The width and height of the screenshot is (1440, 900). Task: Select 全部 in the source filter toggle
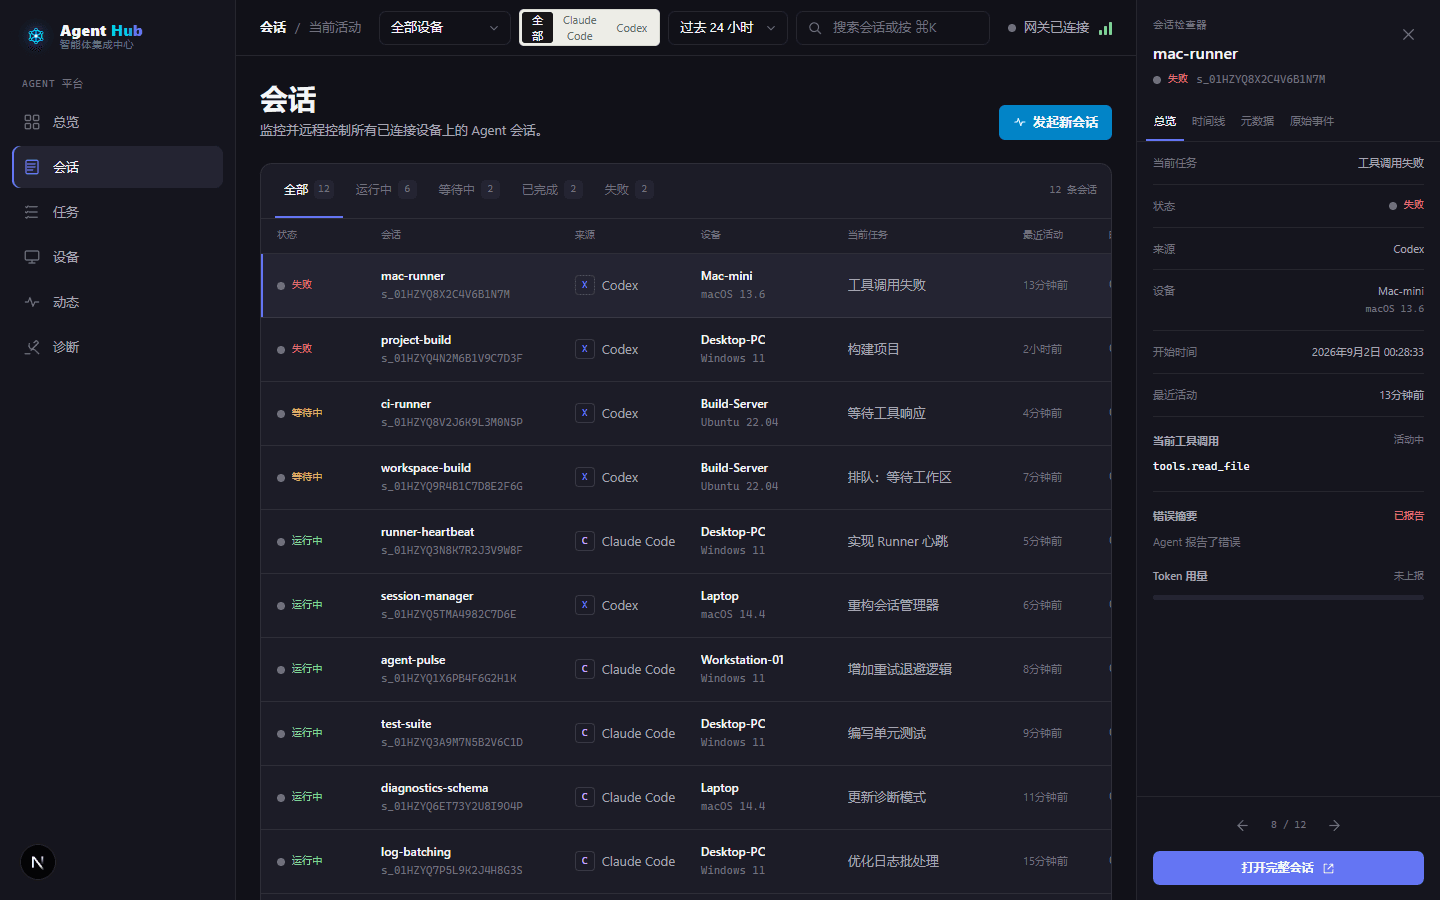click(x=537, y=28)
